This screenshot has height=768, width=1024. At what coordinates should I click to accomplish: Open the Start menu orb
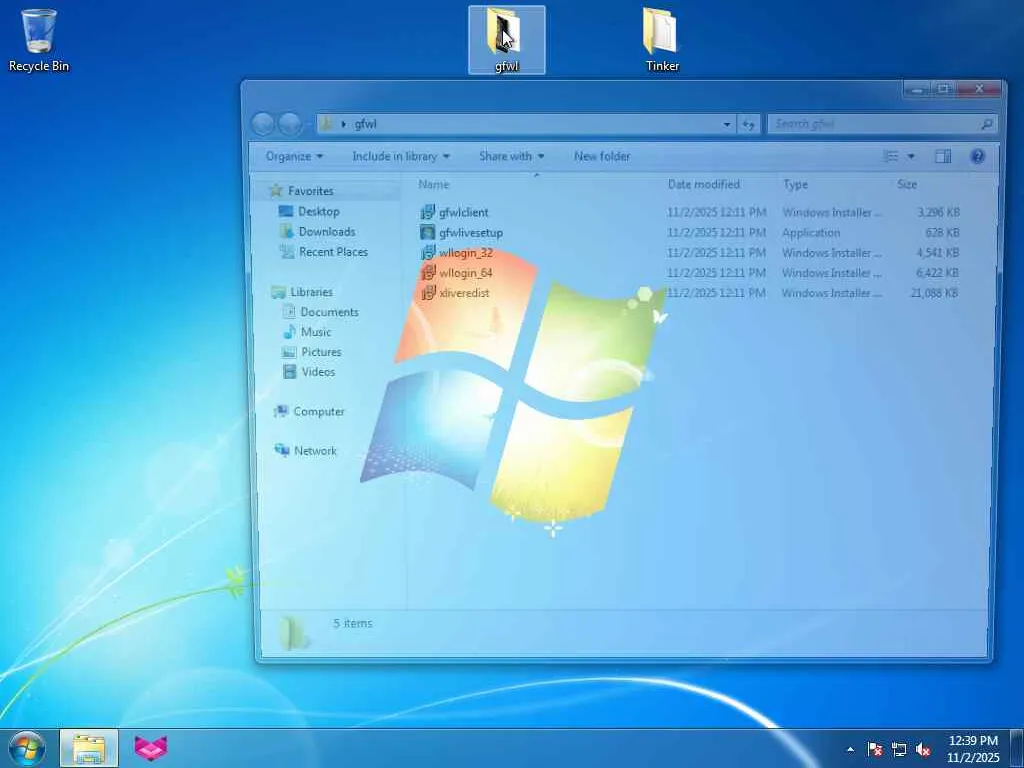tap(27, 748)
